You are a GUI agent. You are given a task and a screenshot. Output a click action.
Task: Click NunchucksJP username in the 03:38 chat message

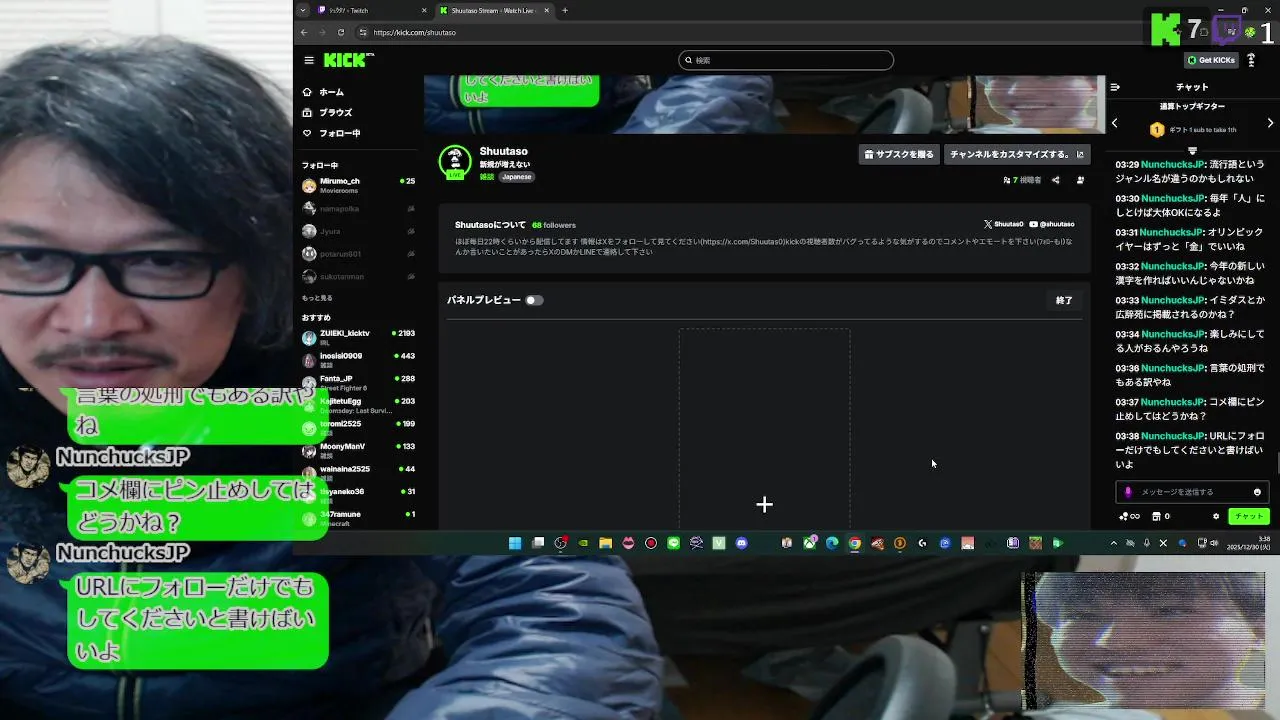1173,436
